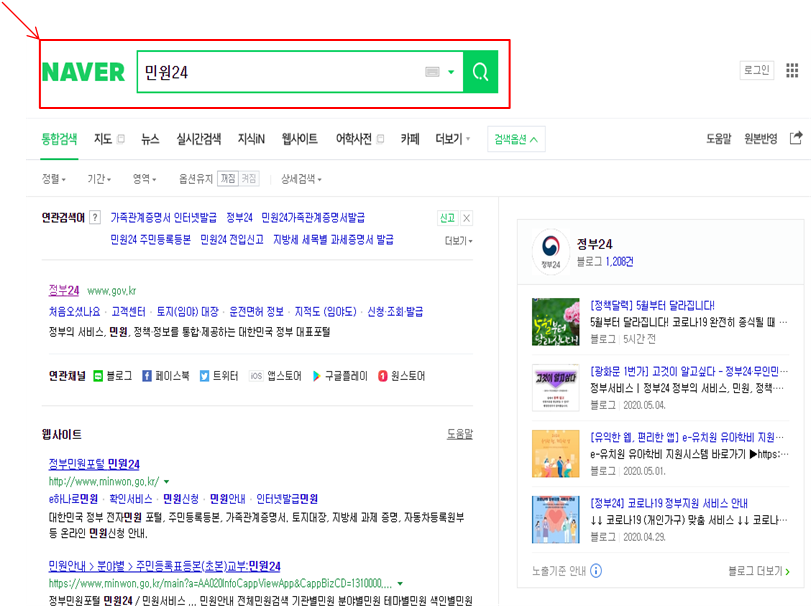Collapse the 검색옵션 panel
Screen dimensions: 811x607
click(x=516, y=139)
